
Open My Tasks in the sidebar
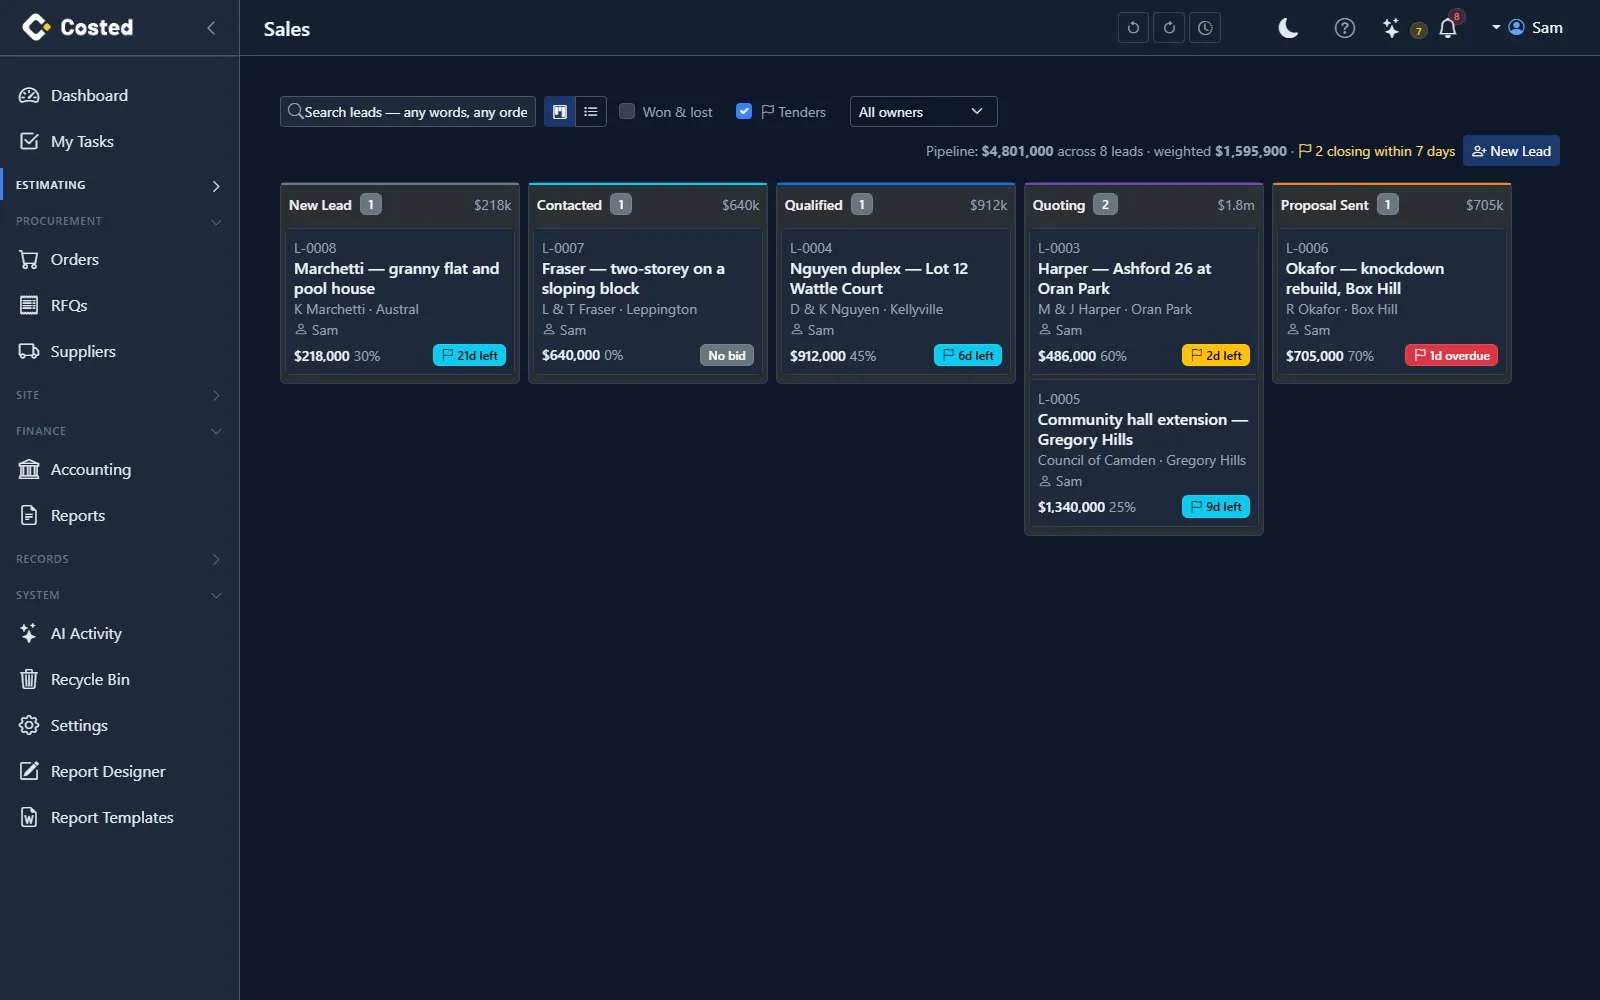(119, 142)
